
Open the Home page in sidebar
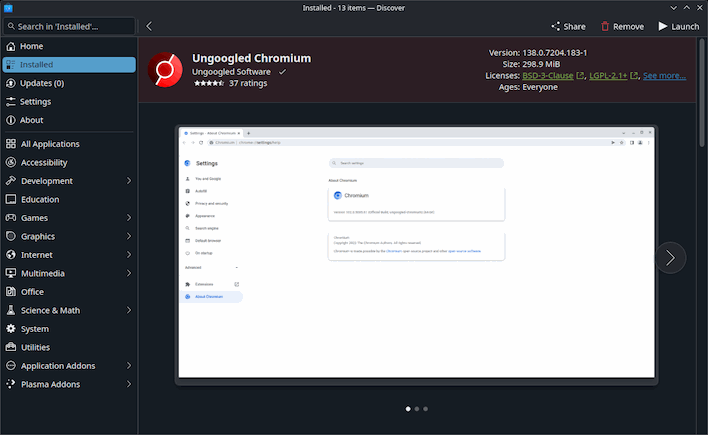point(32,46)
